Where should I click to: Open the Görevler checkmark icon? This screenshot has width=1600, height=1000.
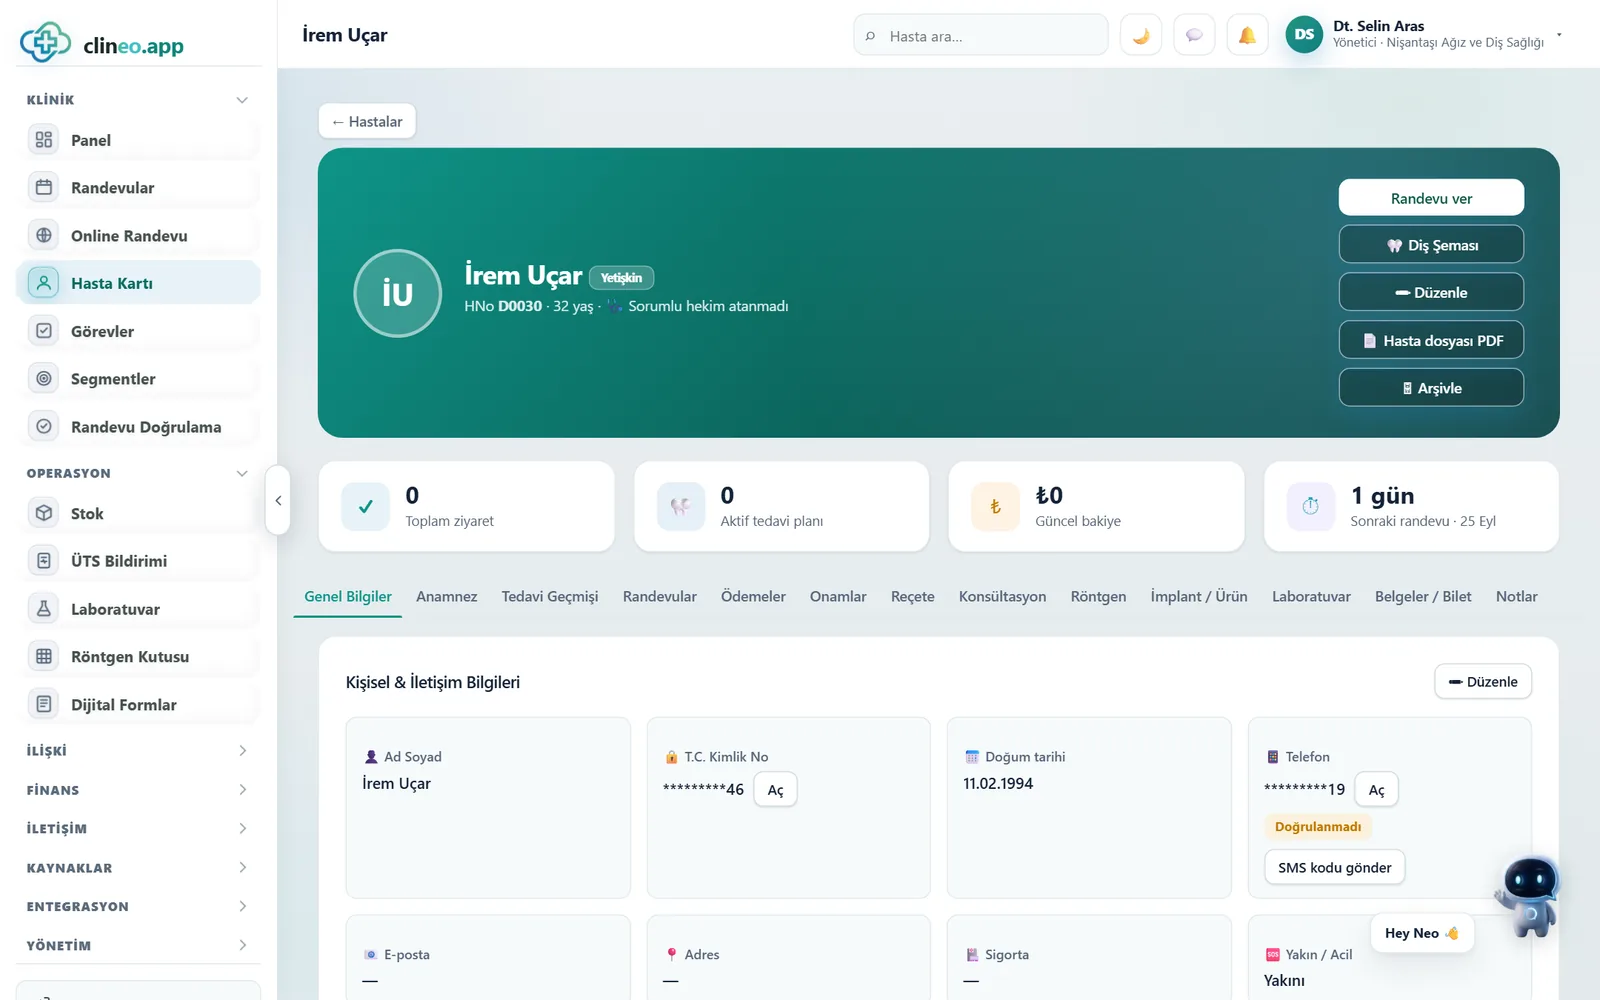[x=44, y=331]
